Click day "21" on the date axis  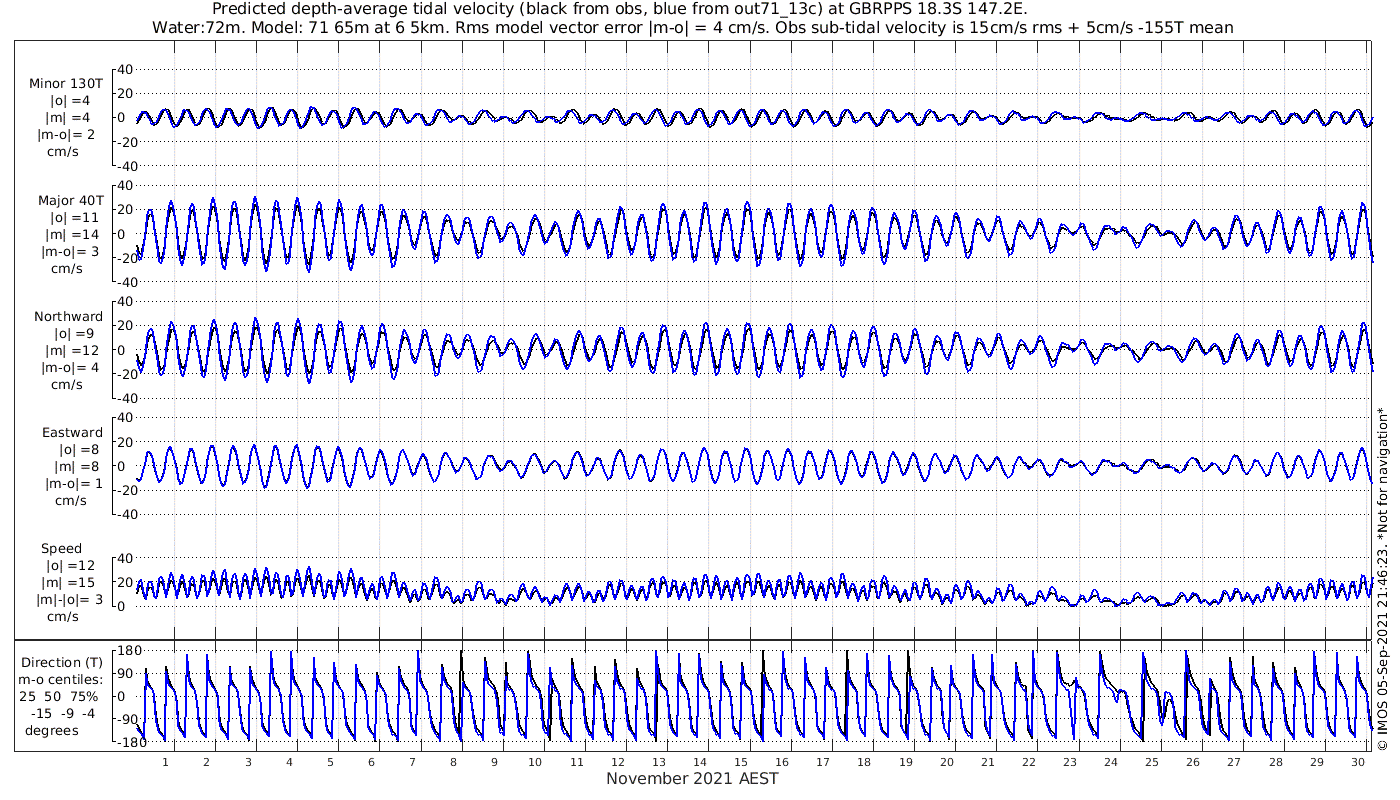[987, 762]
